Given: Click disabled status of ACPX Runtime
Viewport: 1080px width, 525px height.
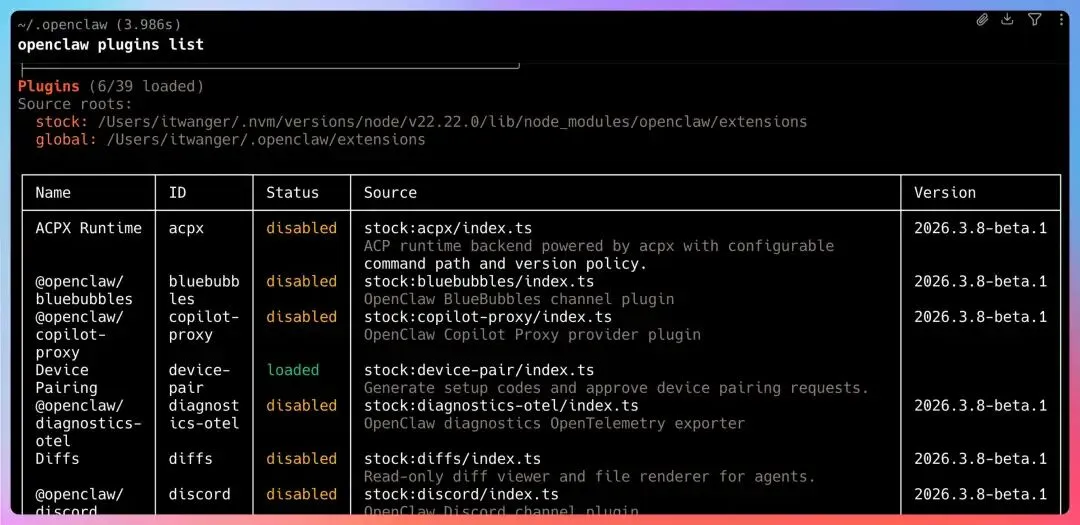Looking at the screenshot, I should pos(302,228).
